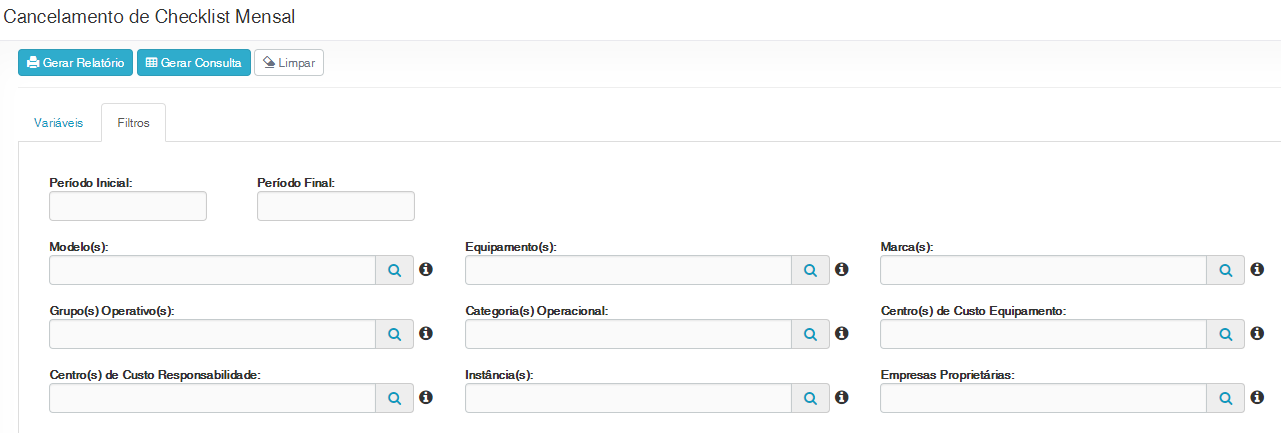Search Centro(s) de Custo Responsabilidade lookup
This screenshot has height=433, width=1281.
click(394, 398)
